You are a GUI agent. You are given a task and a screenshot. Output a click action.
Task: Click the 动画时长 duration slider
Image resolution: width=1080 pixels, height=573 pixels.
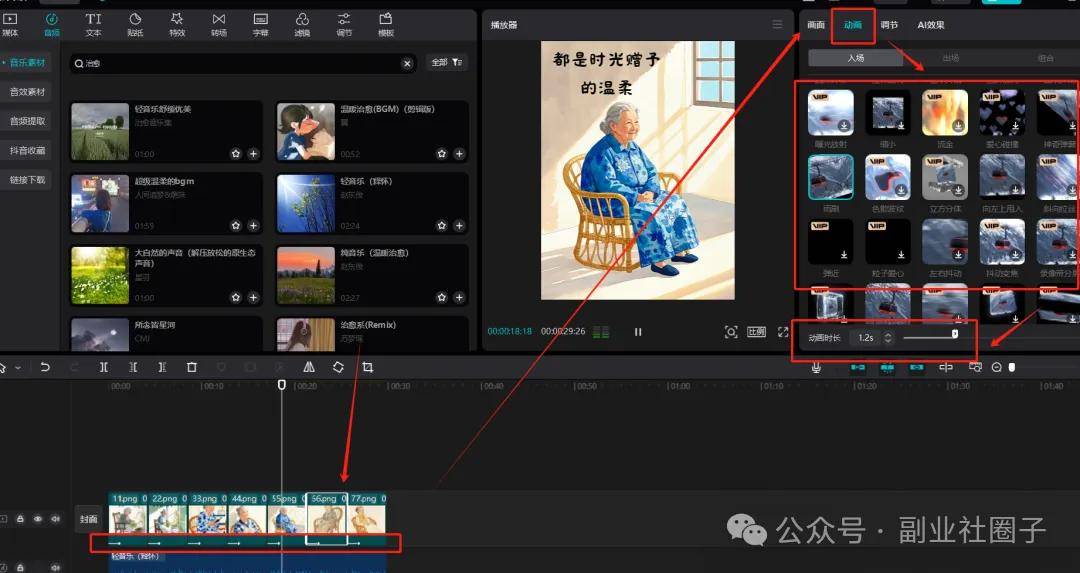tap(929, 337)
